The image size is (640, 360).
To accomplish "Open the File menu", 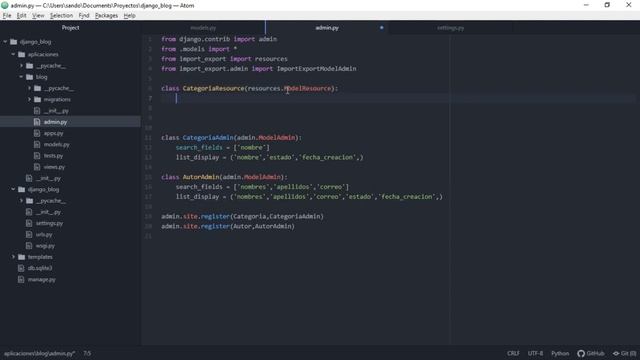I will [7, 16].
